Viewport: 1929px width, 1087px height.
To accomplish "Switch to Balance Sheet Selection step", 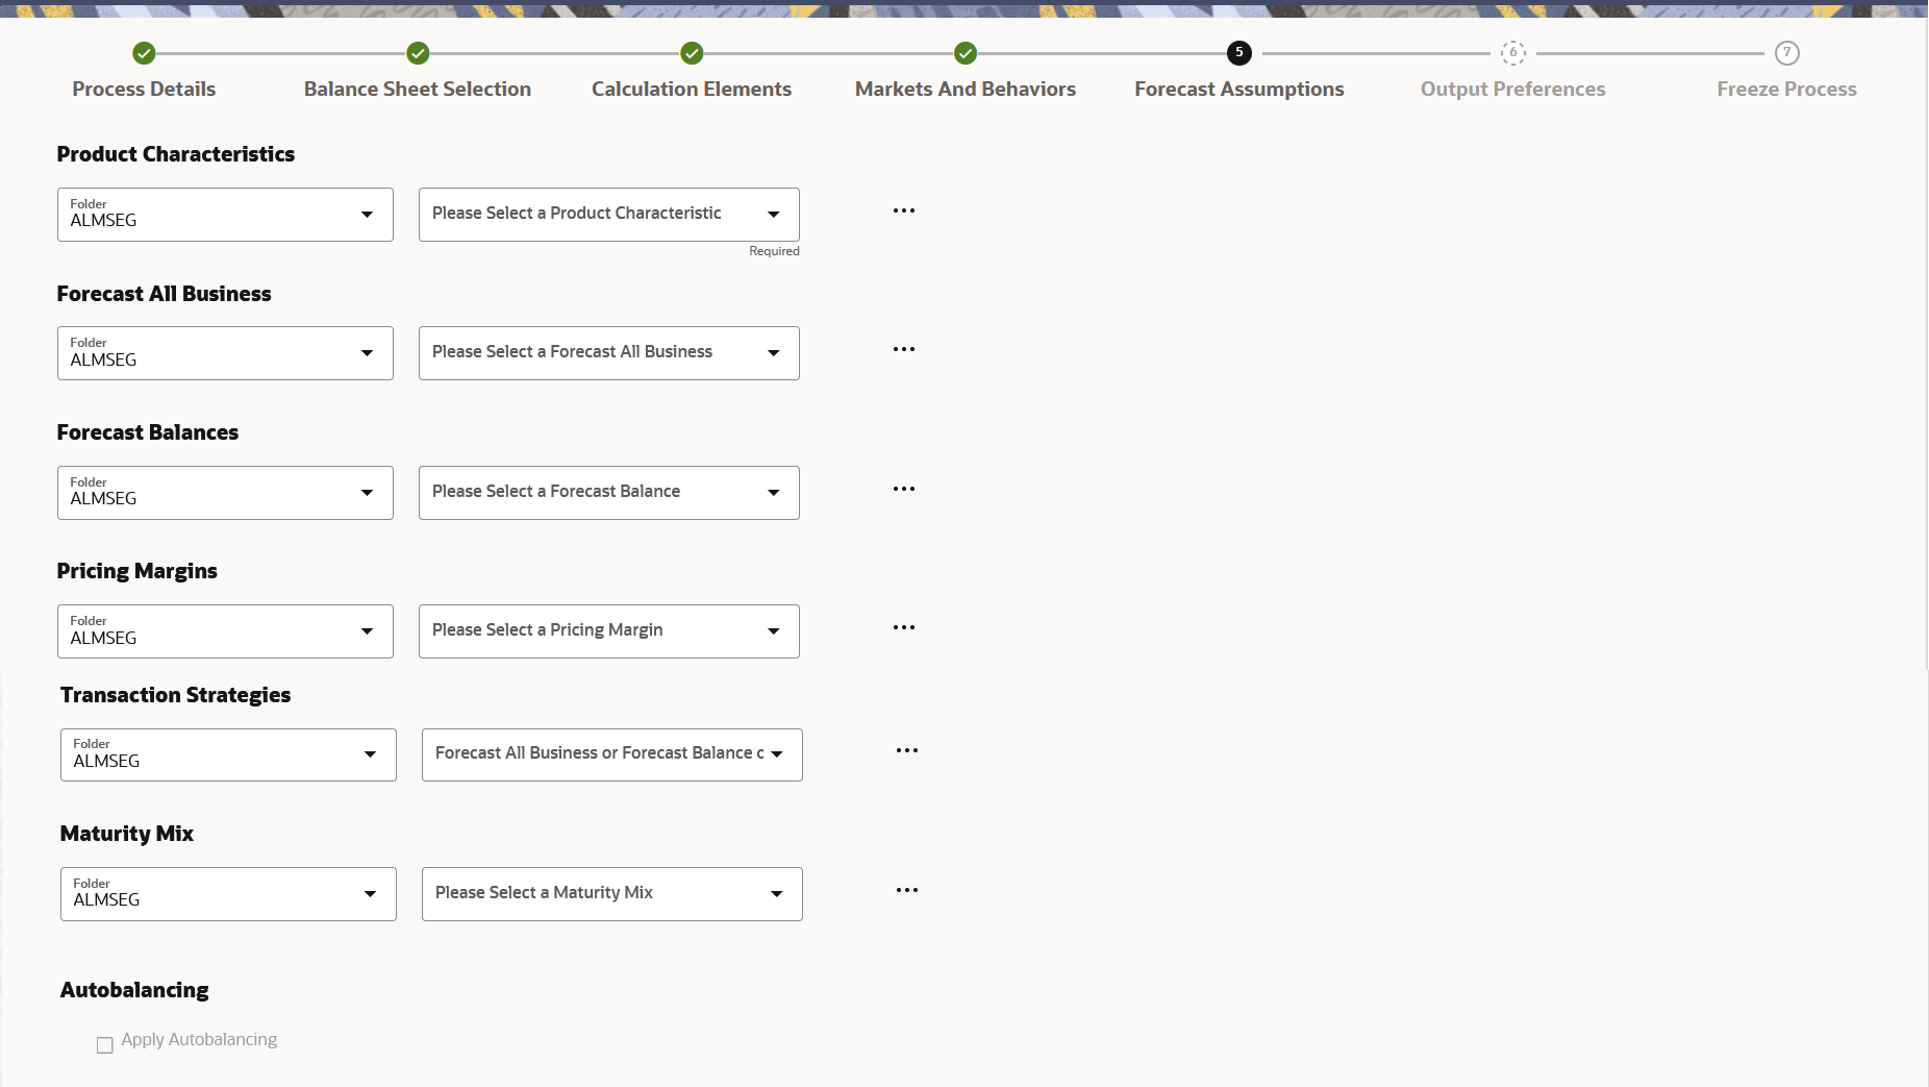I will point(417,89).
